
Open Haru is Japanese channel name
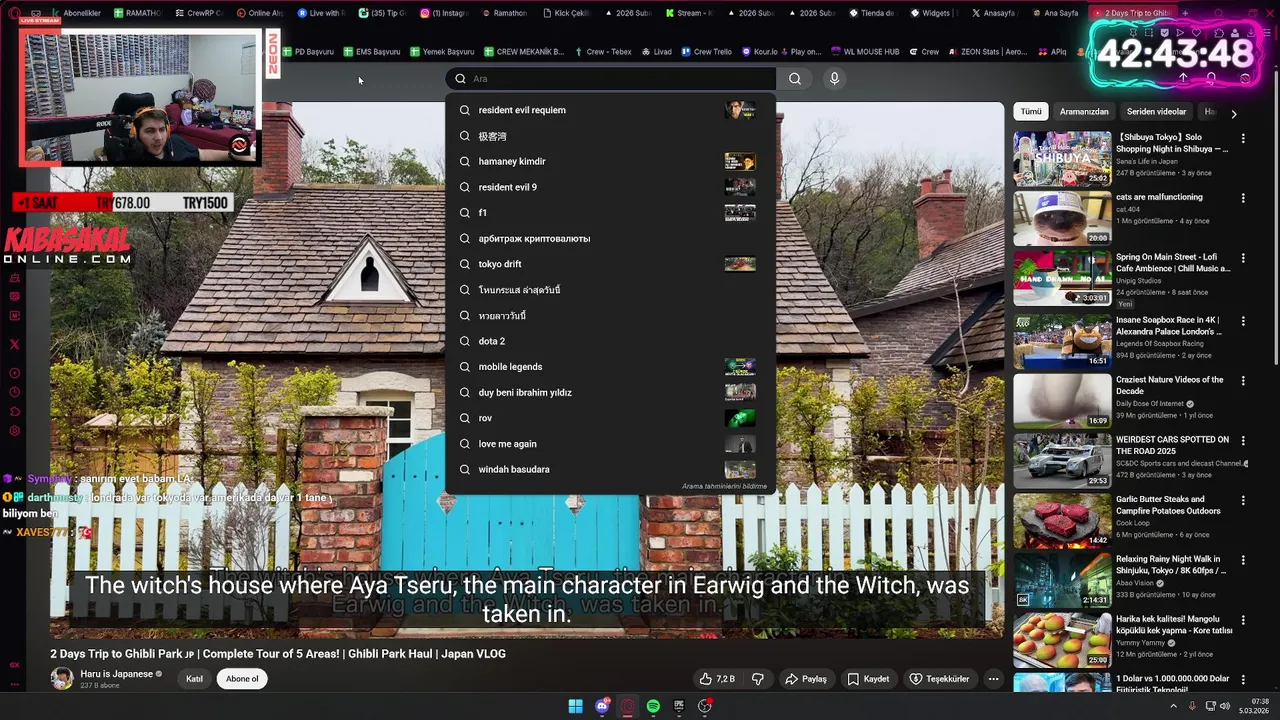[x=117, y=674]
